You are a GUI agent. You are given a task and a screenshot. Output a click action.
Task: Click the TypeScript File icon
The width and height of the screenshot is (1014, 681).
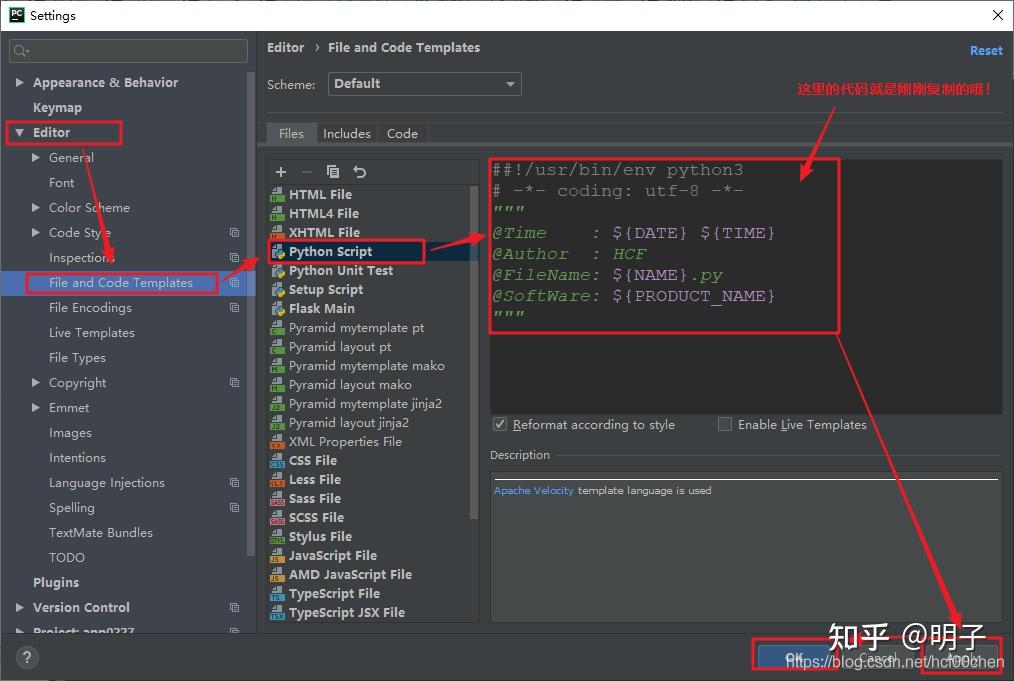277,594
